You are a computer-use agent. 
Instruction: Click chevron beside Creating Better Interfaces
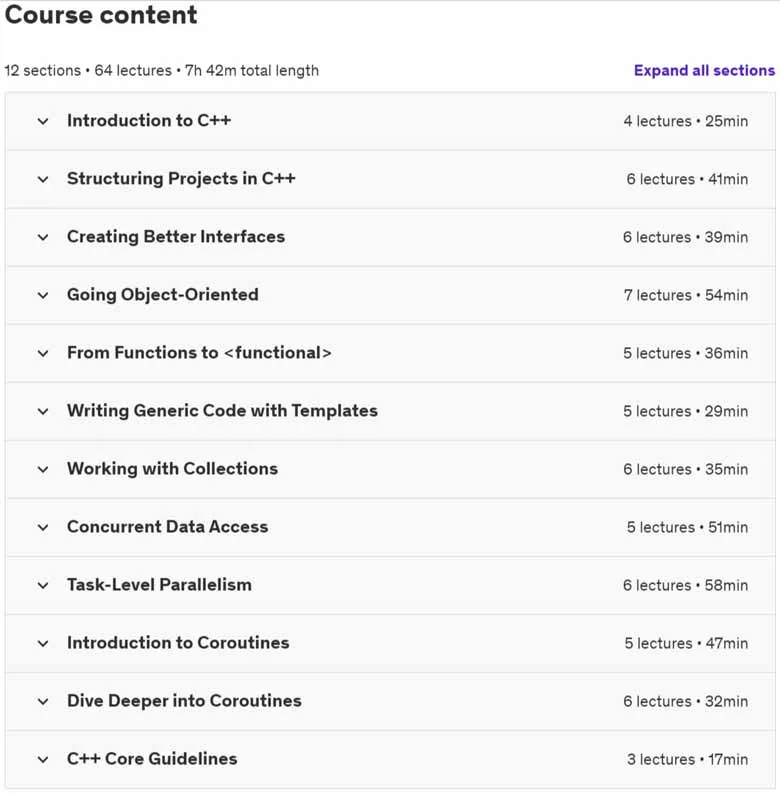[43, 237]
